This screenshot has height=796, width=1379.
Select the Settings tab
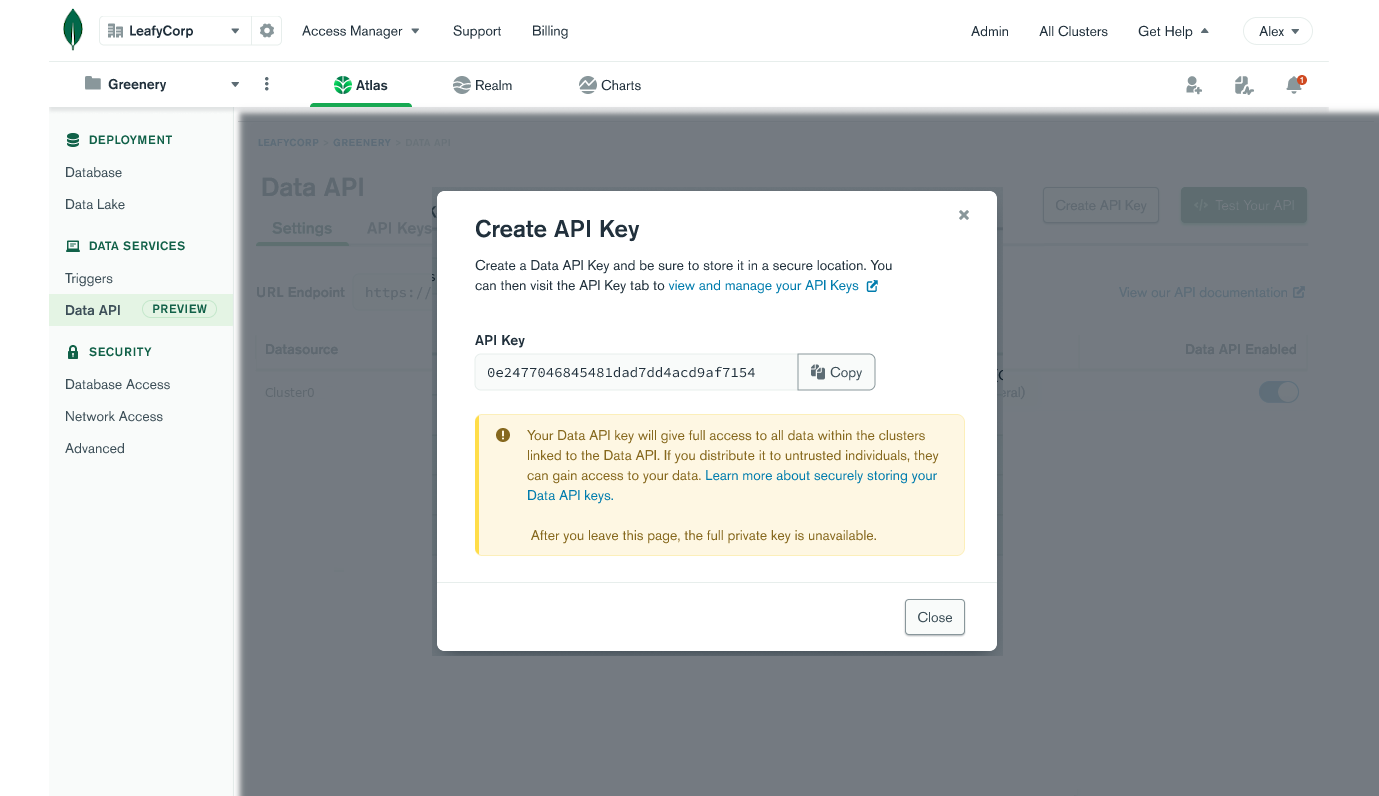tap(302, 228)
